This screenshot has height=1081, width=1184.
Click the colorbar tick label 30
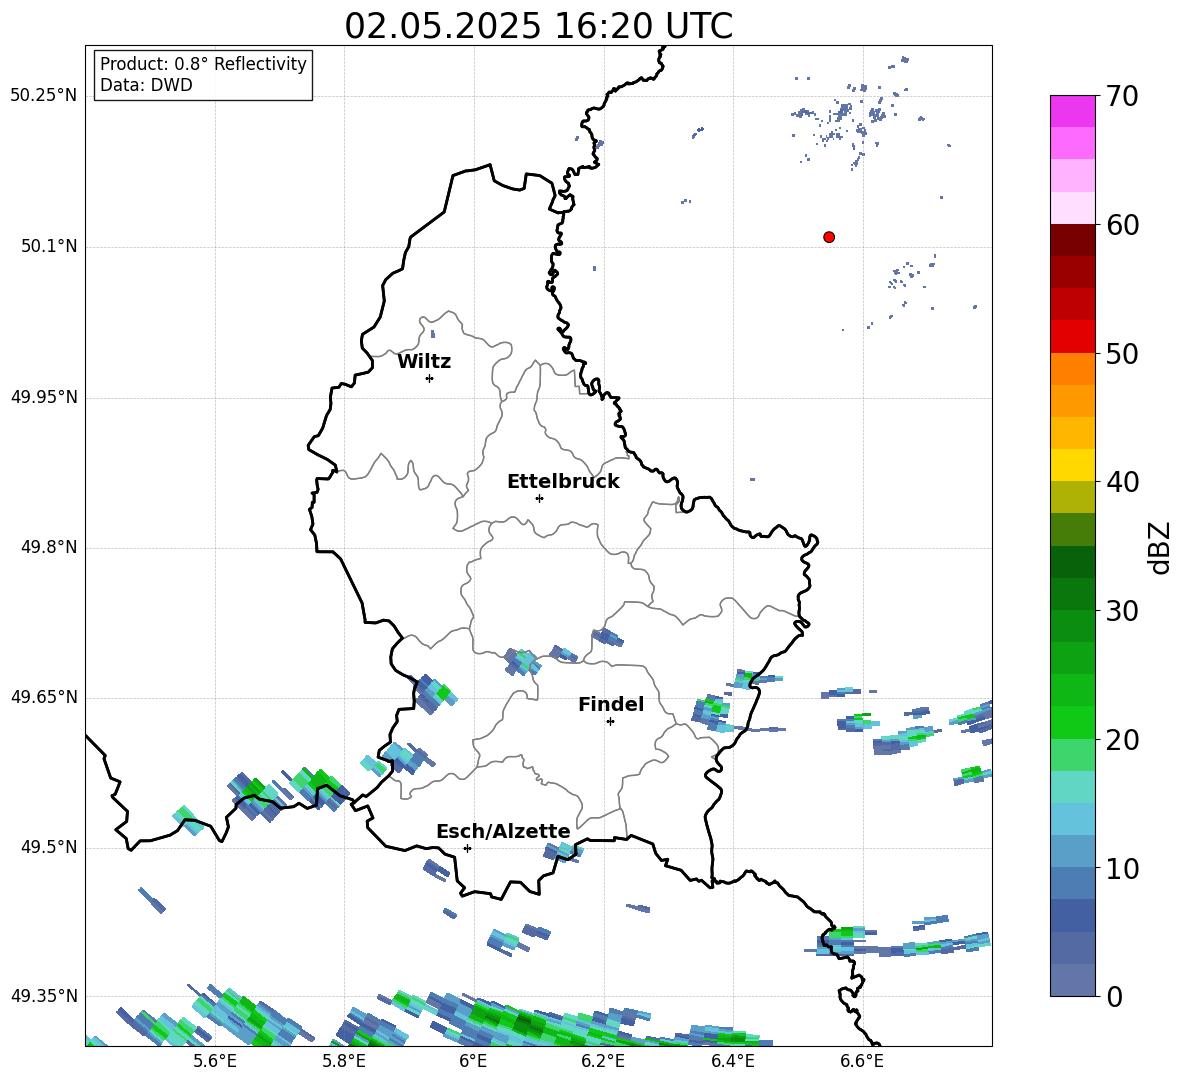(x=1122, y=611)
